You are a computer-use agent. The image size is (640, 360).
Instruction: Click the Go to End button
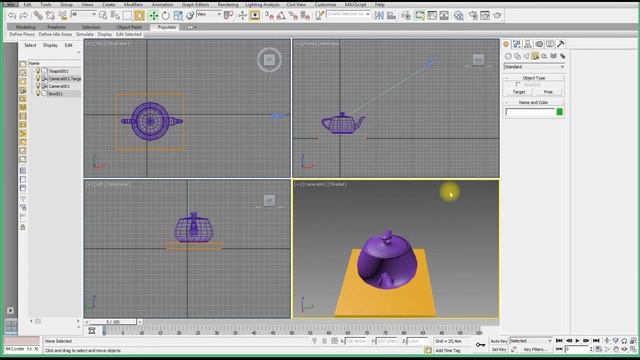(596, 341)
